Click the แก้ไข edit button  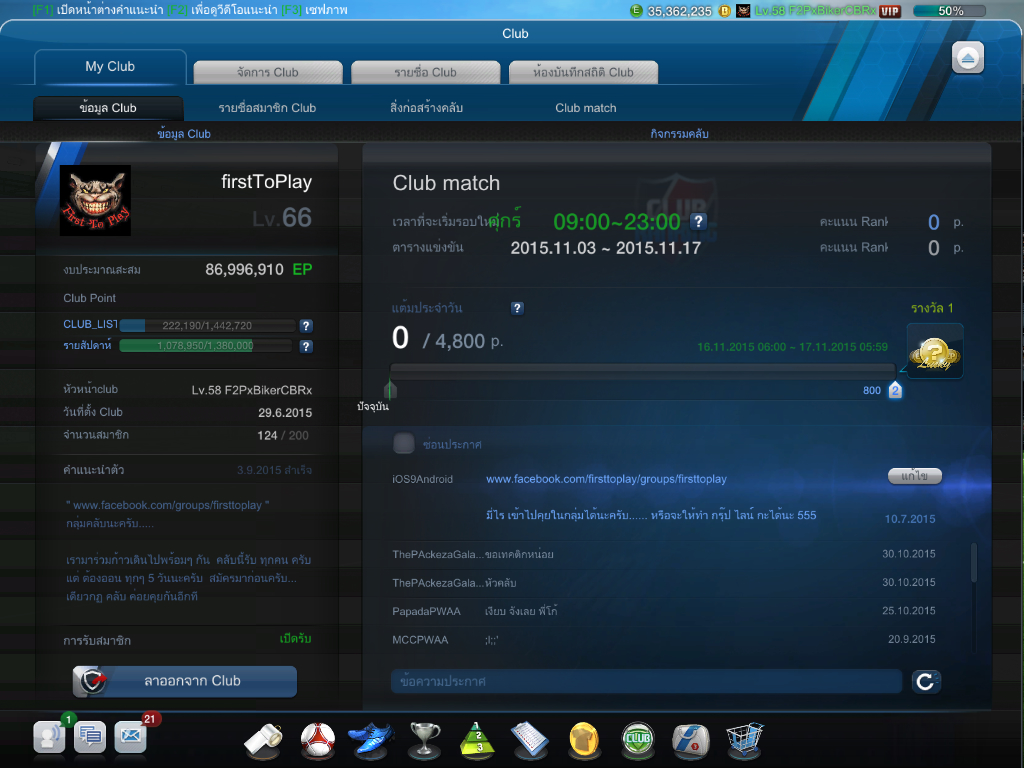point(914,476)
